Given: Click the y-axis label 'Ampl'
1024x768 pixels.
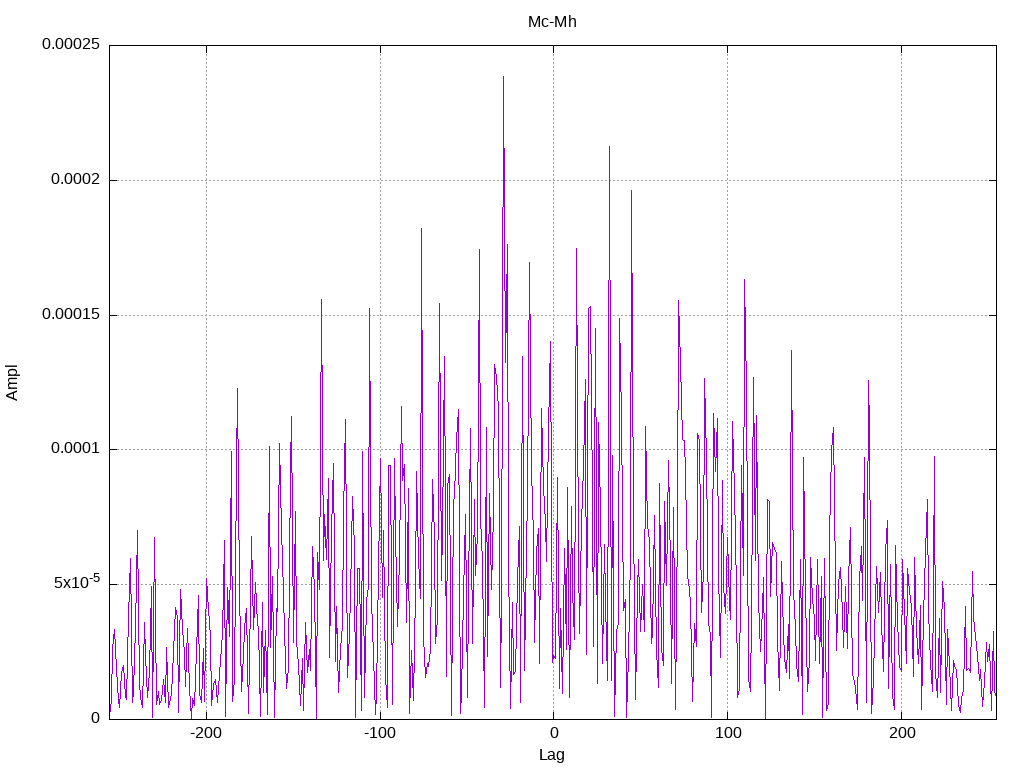Looking at the screenshot, I should pos(12,382).
